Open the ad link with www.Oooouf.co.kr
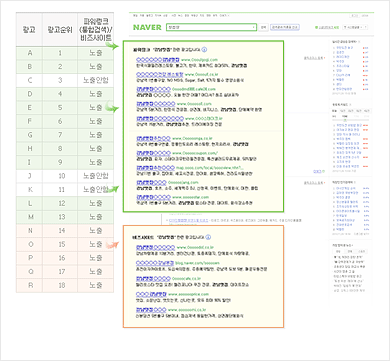The width and height of the screenshot is (390, 361). [160, 74]
